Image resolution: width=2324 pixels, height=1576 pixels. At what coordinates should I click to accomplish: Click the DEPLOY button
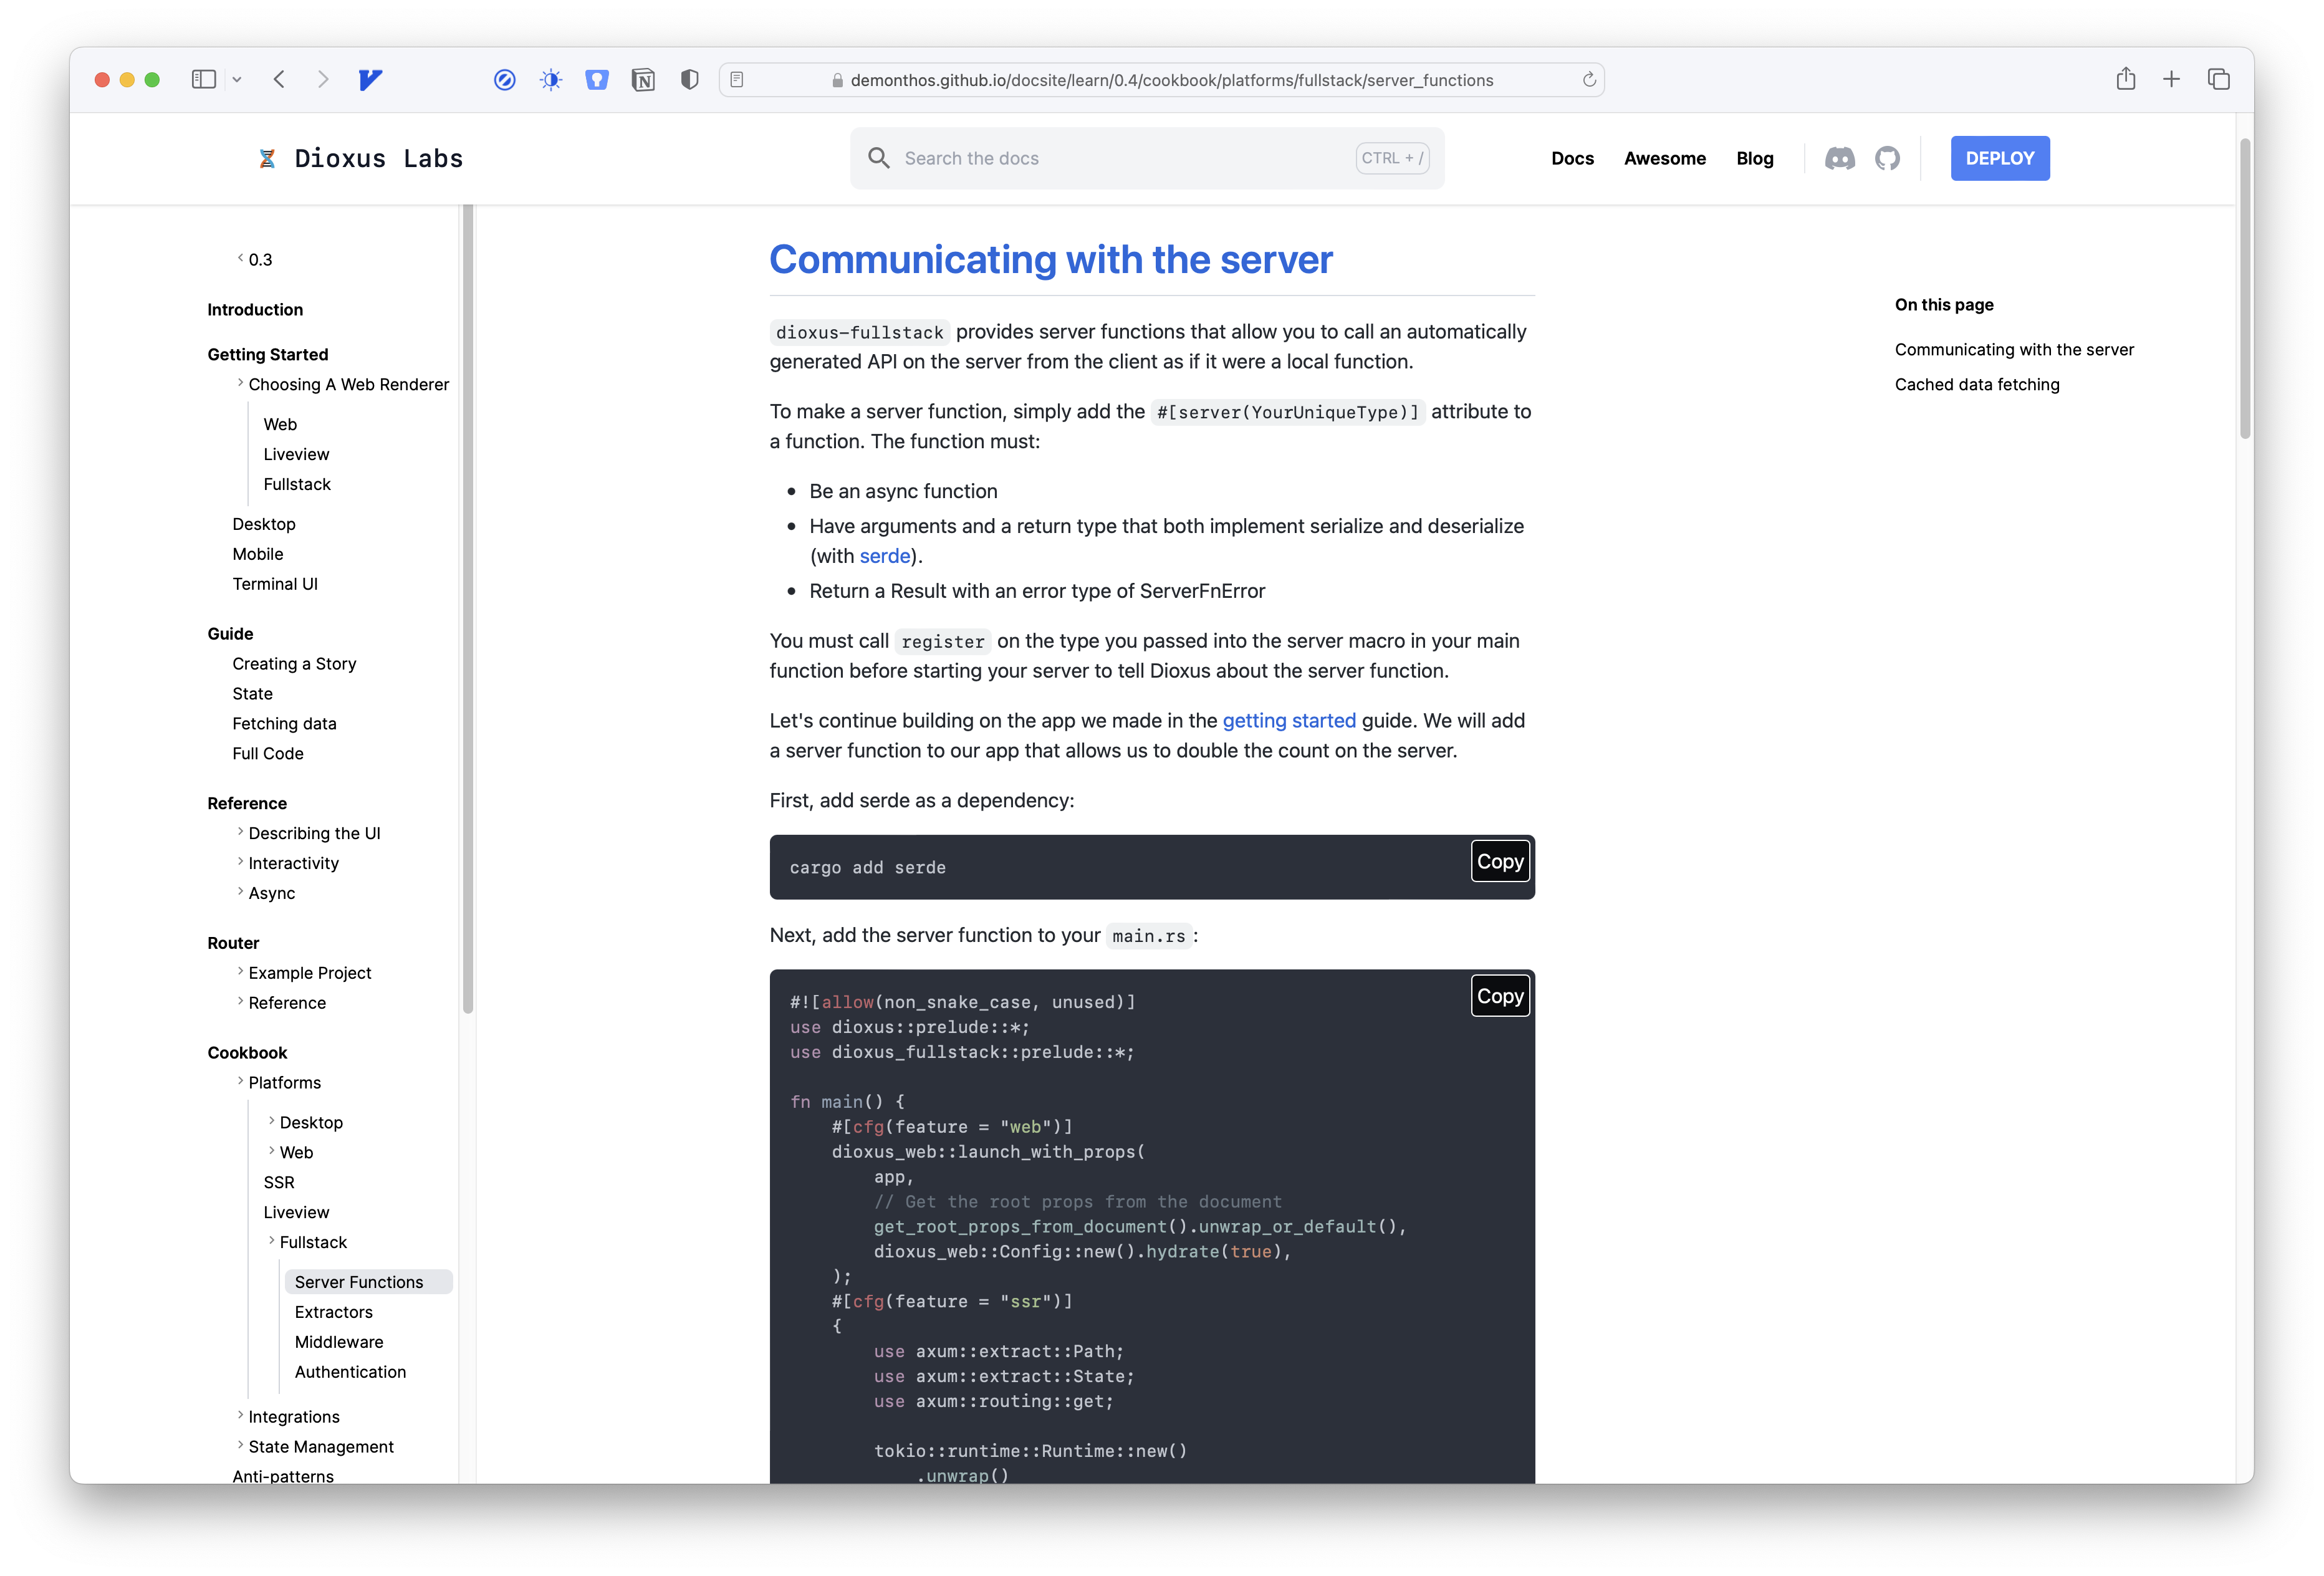[x=1999, y=158]
